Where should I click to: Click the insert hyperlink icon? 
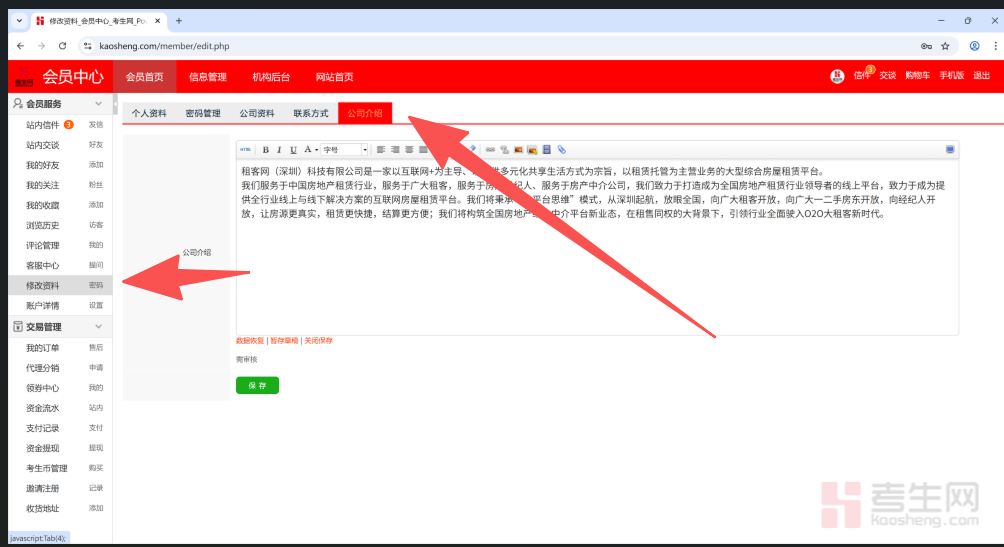click(x=490, y=150)
